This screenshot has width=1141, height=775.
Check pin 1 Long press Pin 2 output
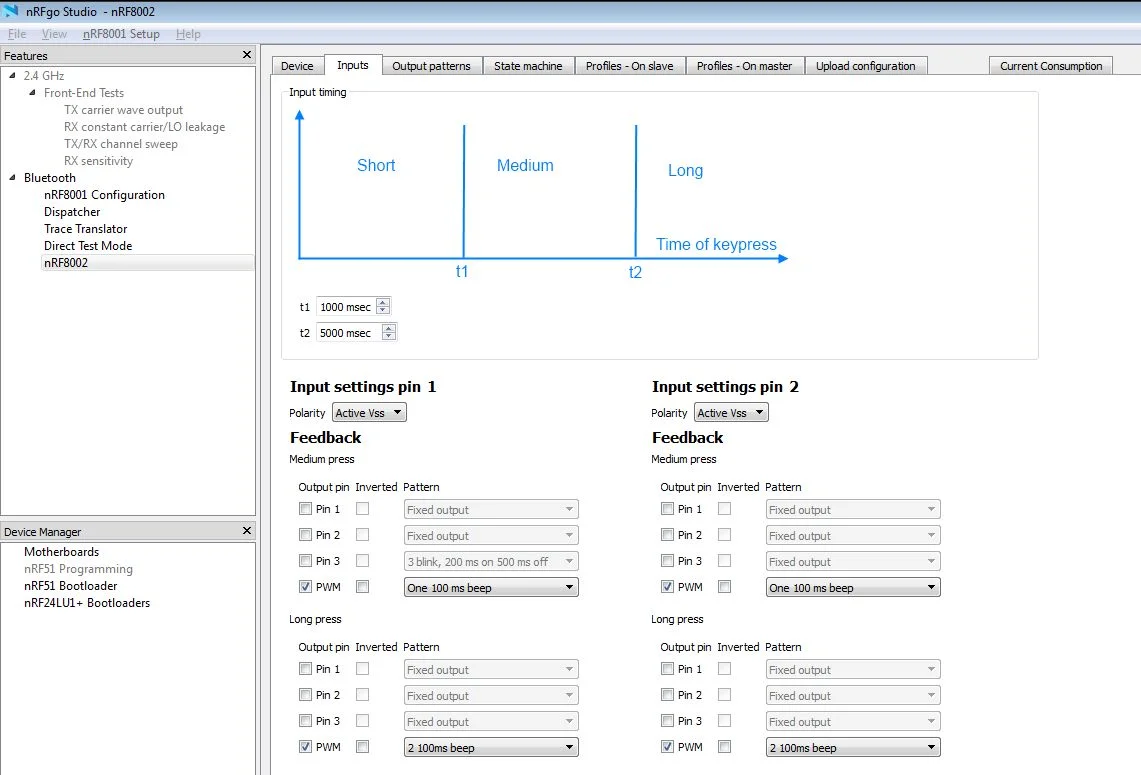pos(305,695)
